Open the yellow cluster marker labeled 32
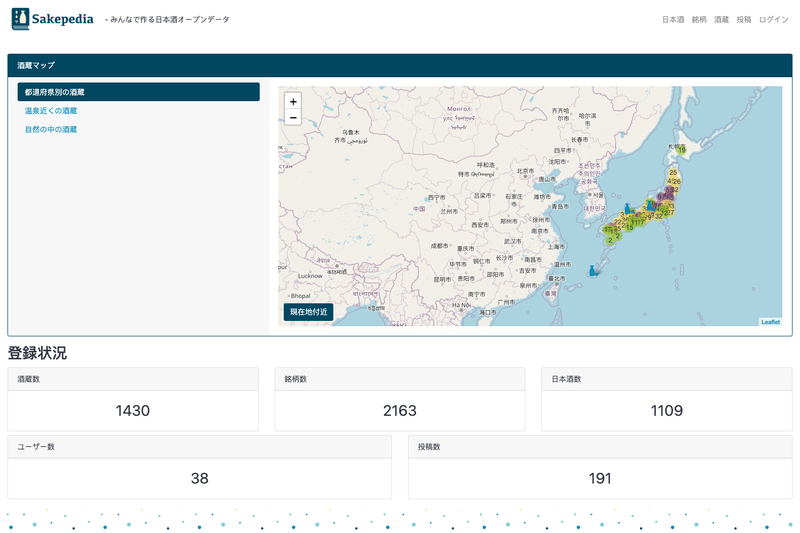Viewport: 800px width, 533px height. pos(659,216)
